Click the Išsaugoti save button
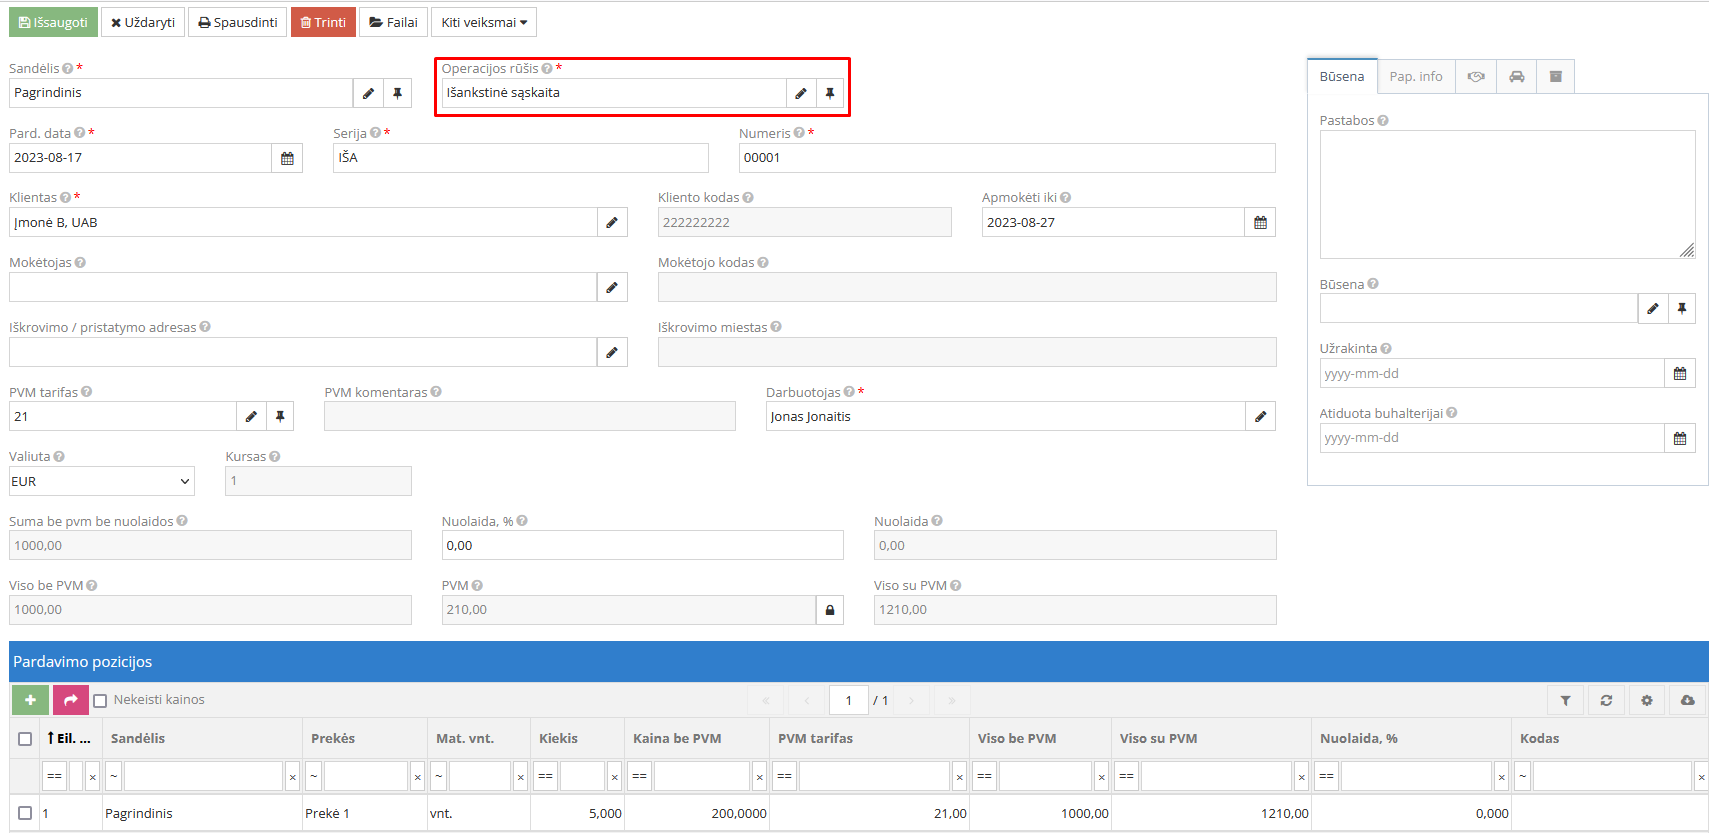The height and width of the screenshot is (833, 1709). coord(54,22)
